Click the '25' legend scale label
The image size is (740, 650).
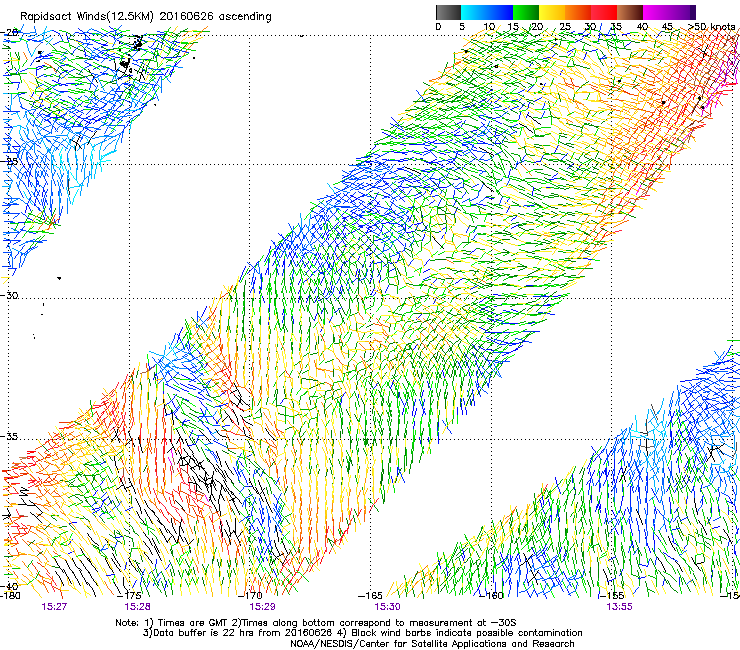[565, 27]
